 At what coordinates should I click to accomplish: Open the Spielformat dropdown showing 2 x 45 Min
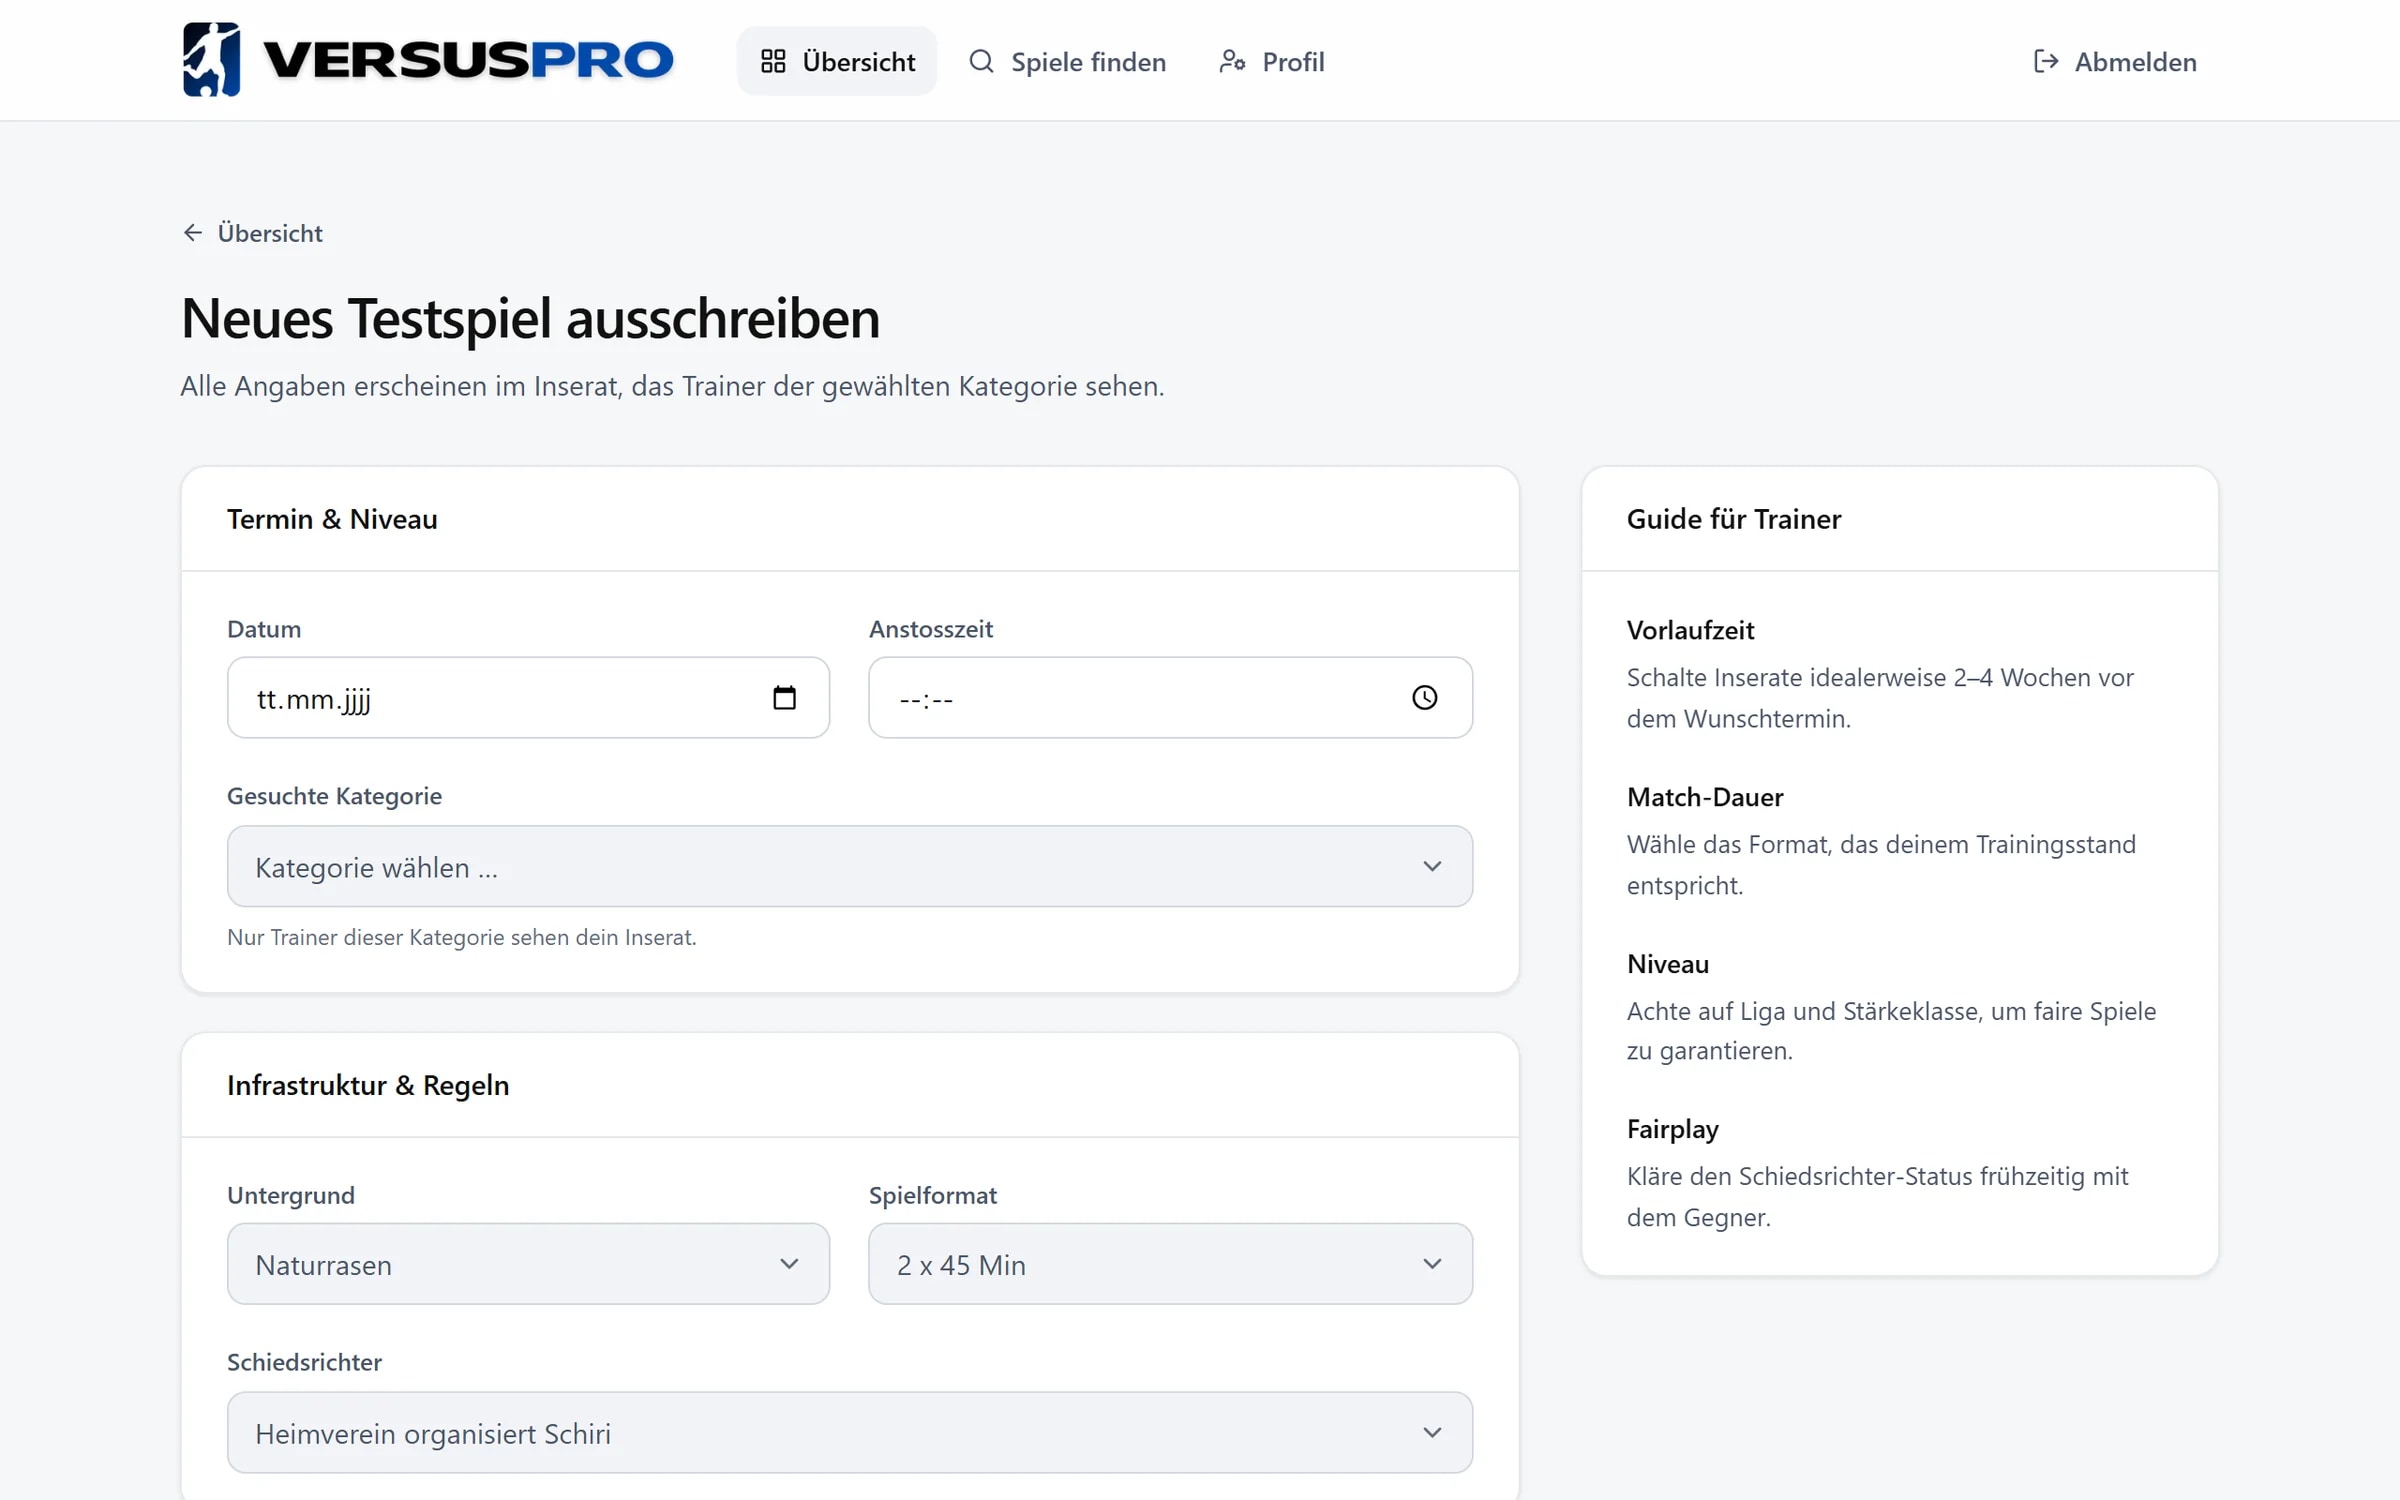click(x=1170, y=1264)
